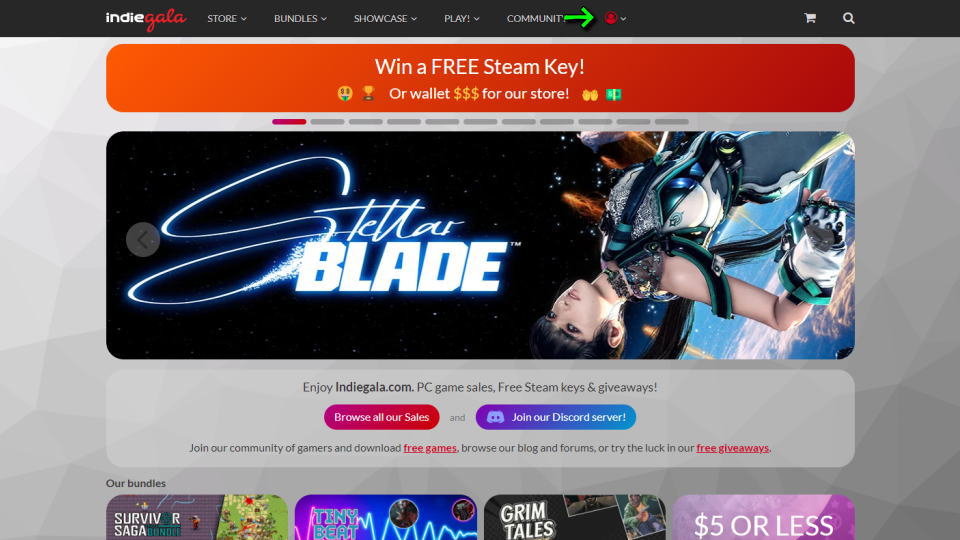The height and width of the screenshot is (540, 960).
Task: Expand the BUNDLES dropdown menu
Action: point(300,18)
